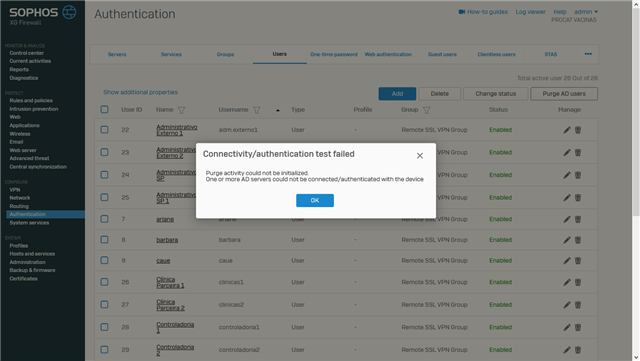Click the Change status button
The height and width of the screenshot is (361, 640).
(x=496, y=94)
